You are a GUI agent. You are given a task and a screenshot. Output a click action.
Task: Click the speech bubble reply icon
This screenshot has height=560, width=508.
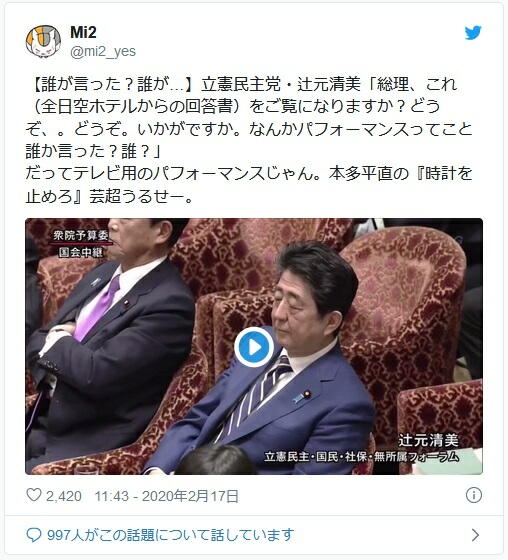pyautogui.click(x=34, y=535)
